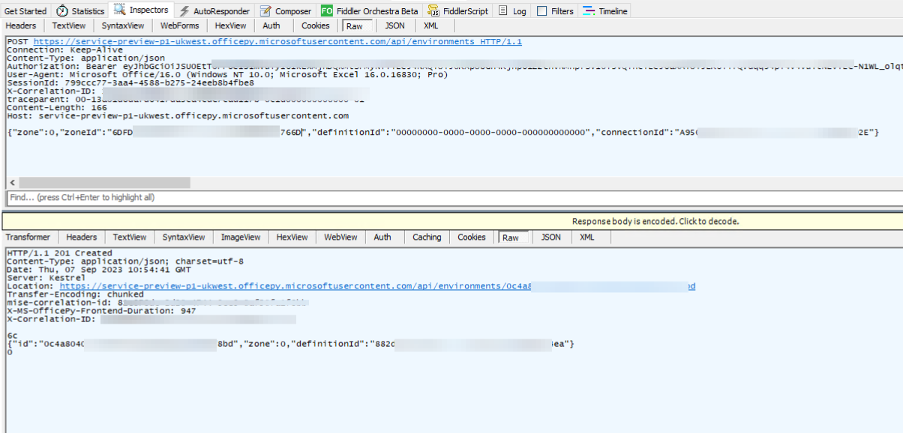Click the 'X-MS-OfficePy-Frontend-Duration: 947' line

click(101, 311)
